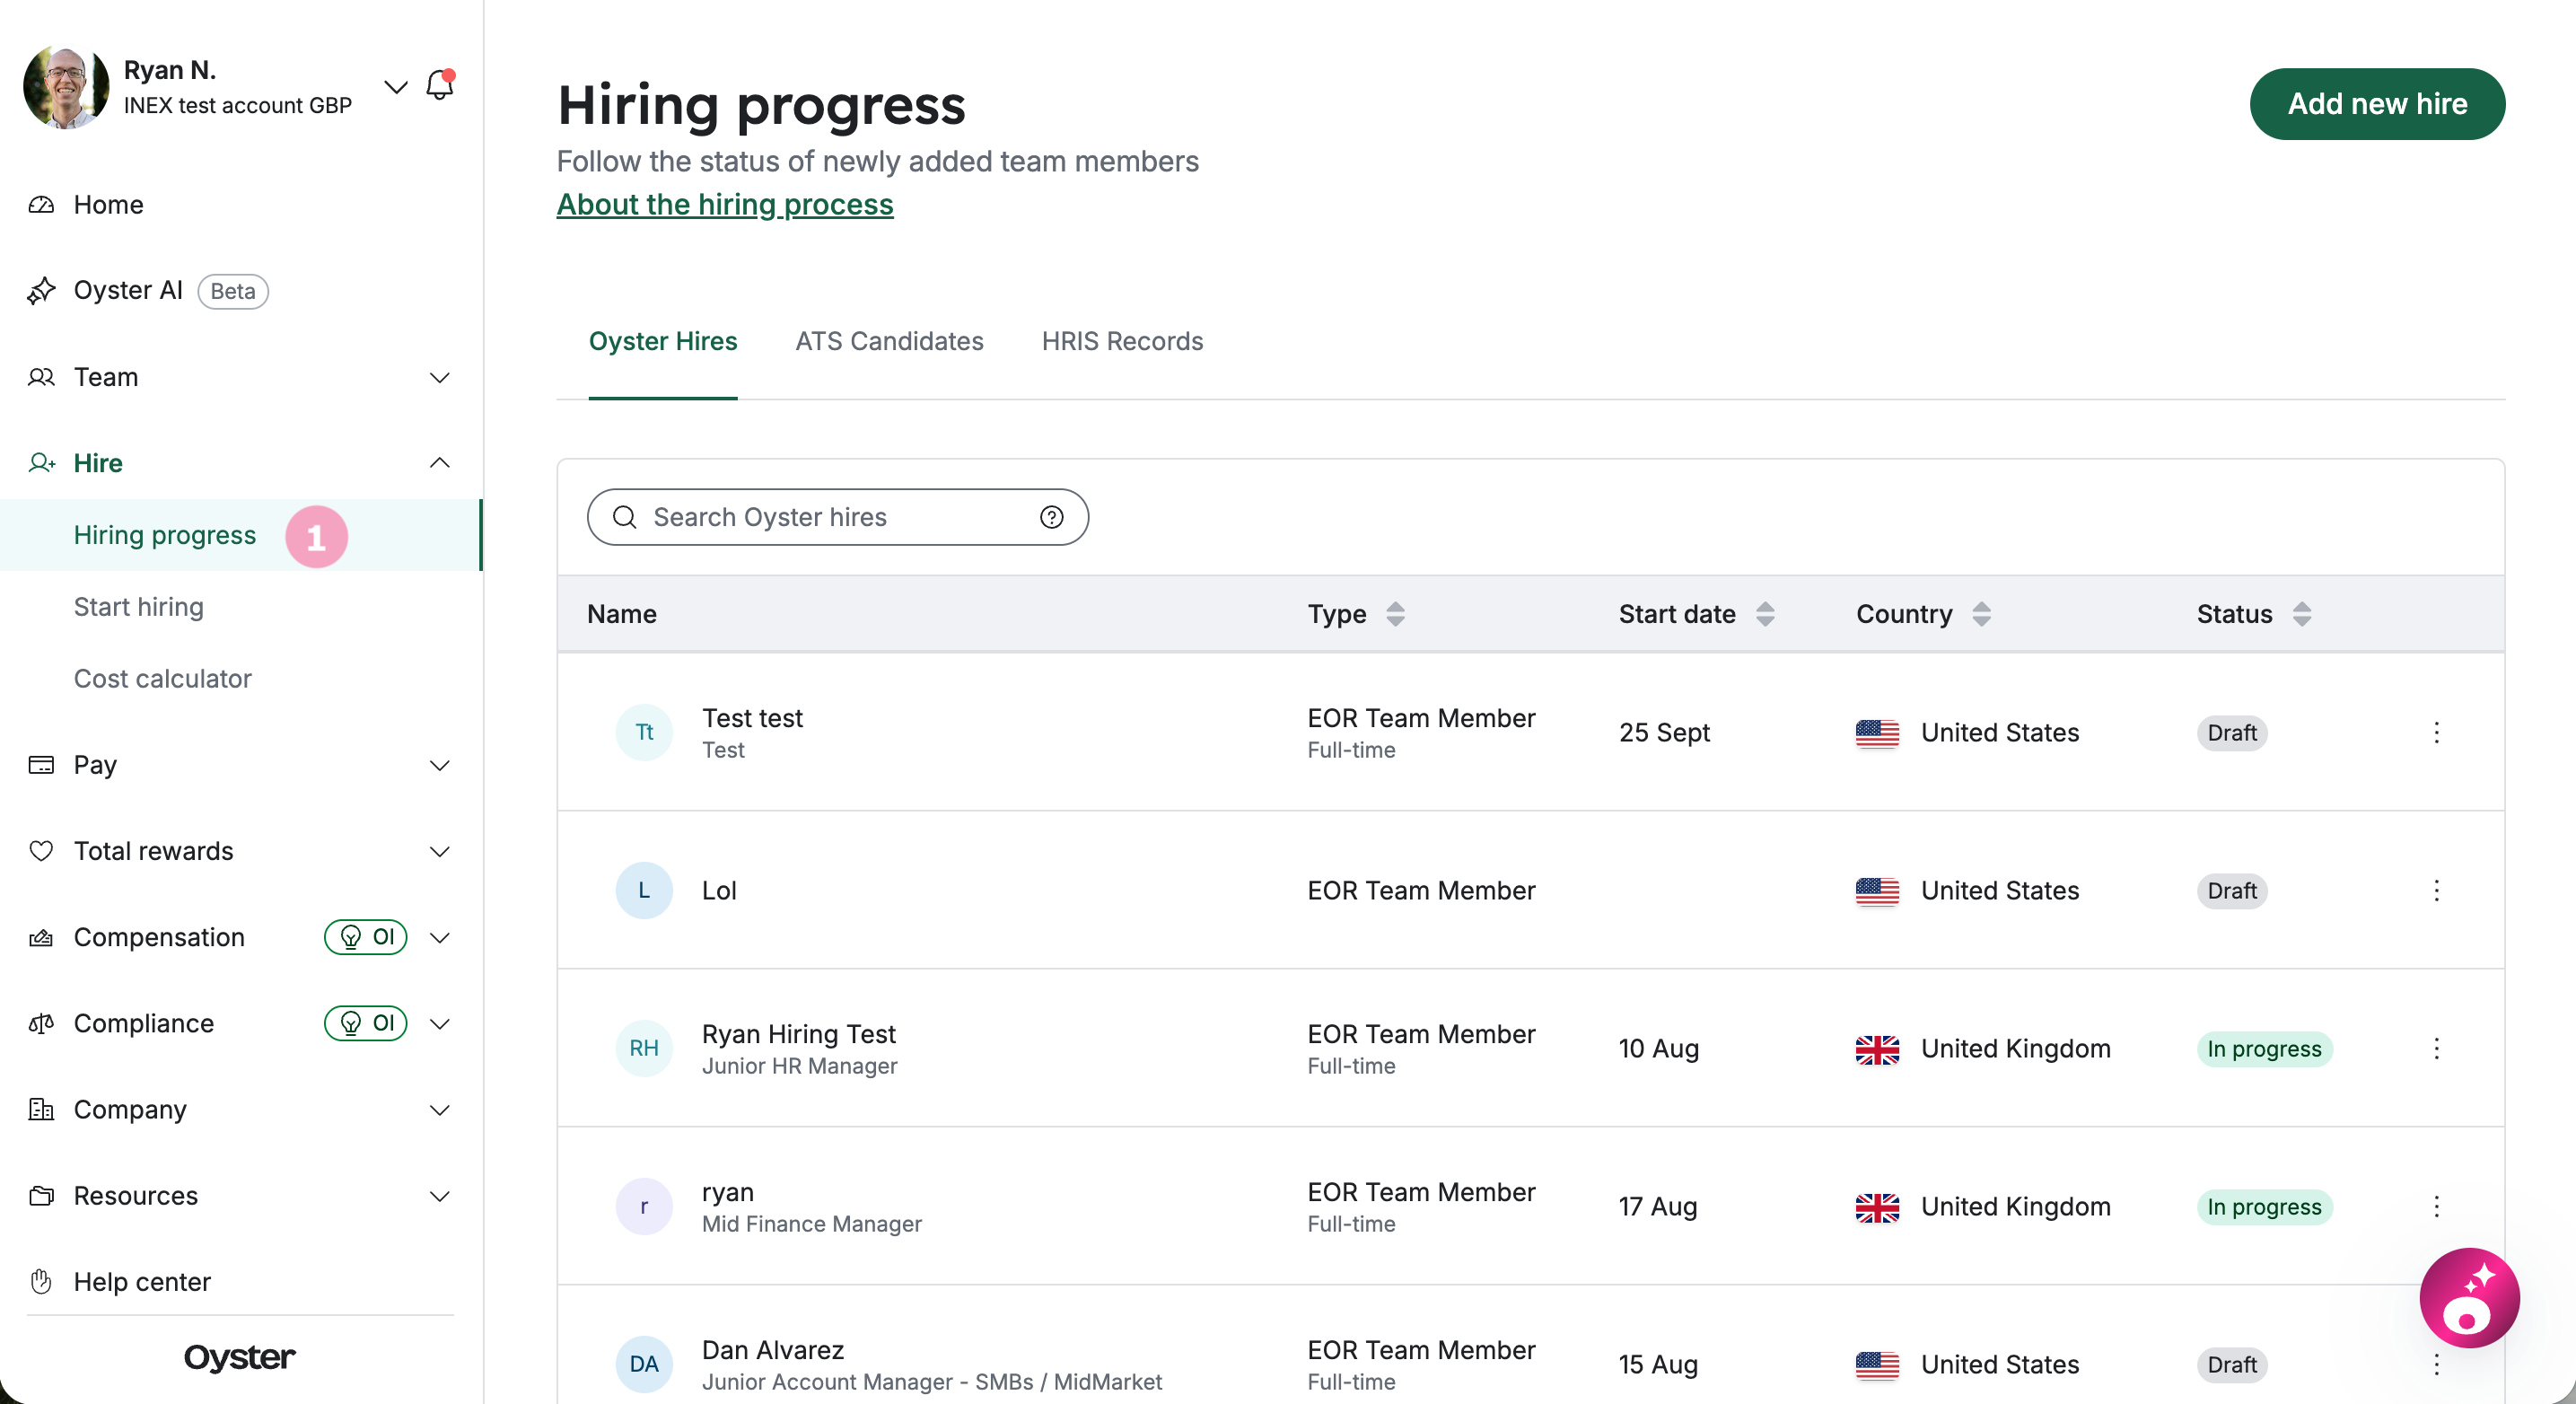Open About the hiring process link
Screen dimensions: 2576x1404
pos(725,204)
